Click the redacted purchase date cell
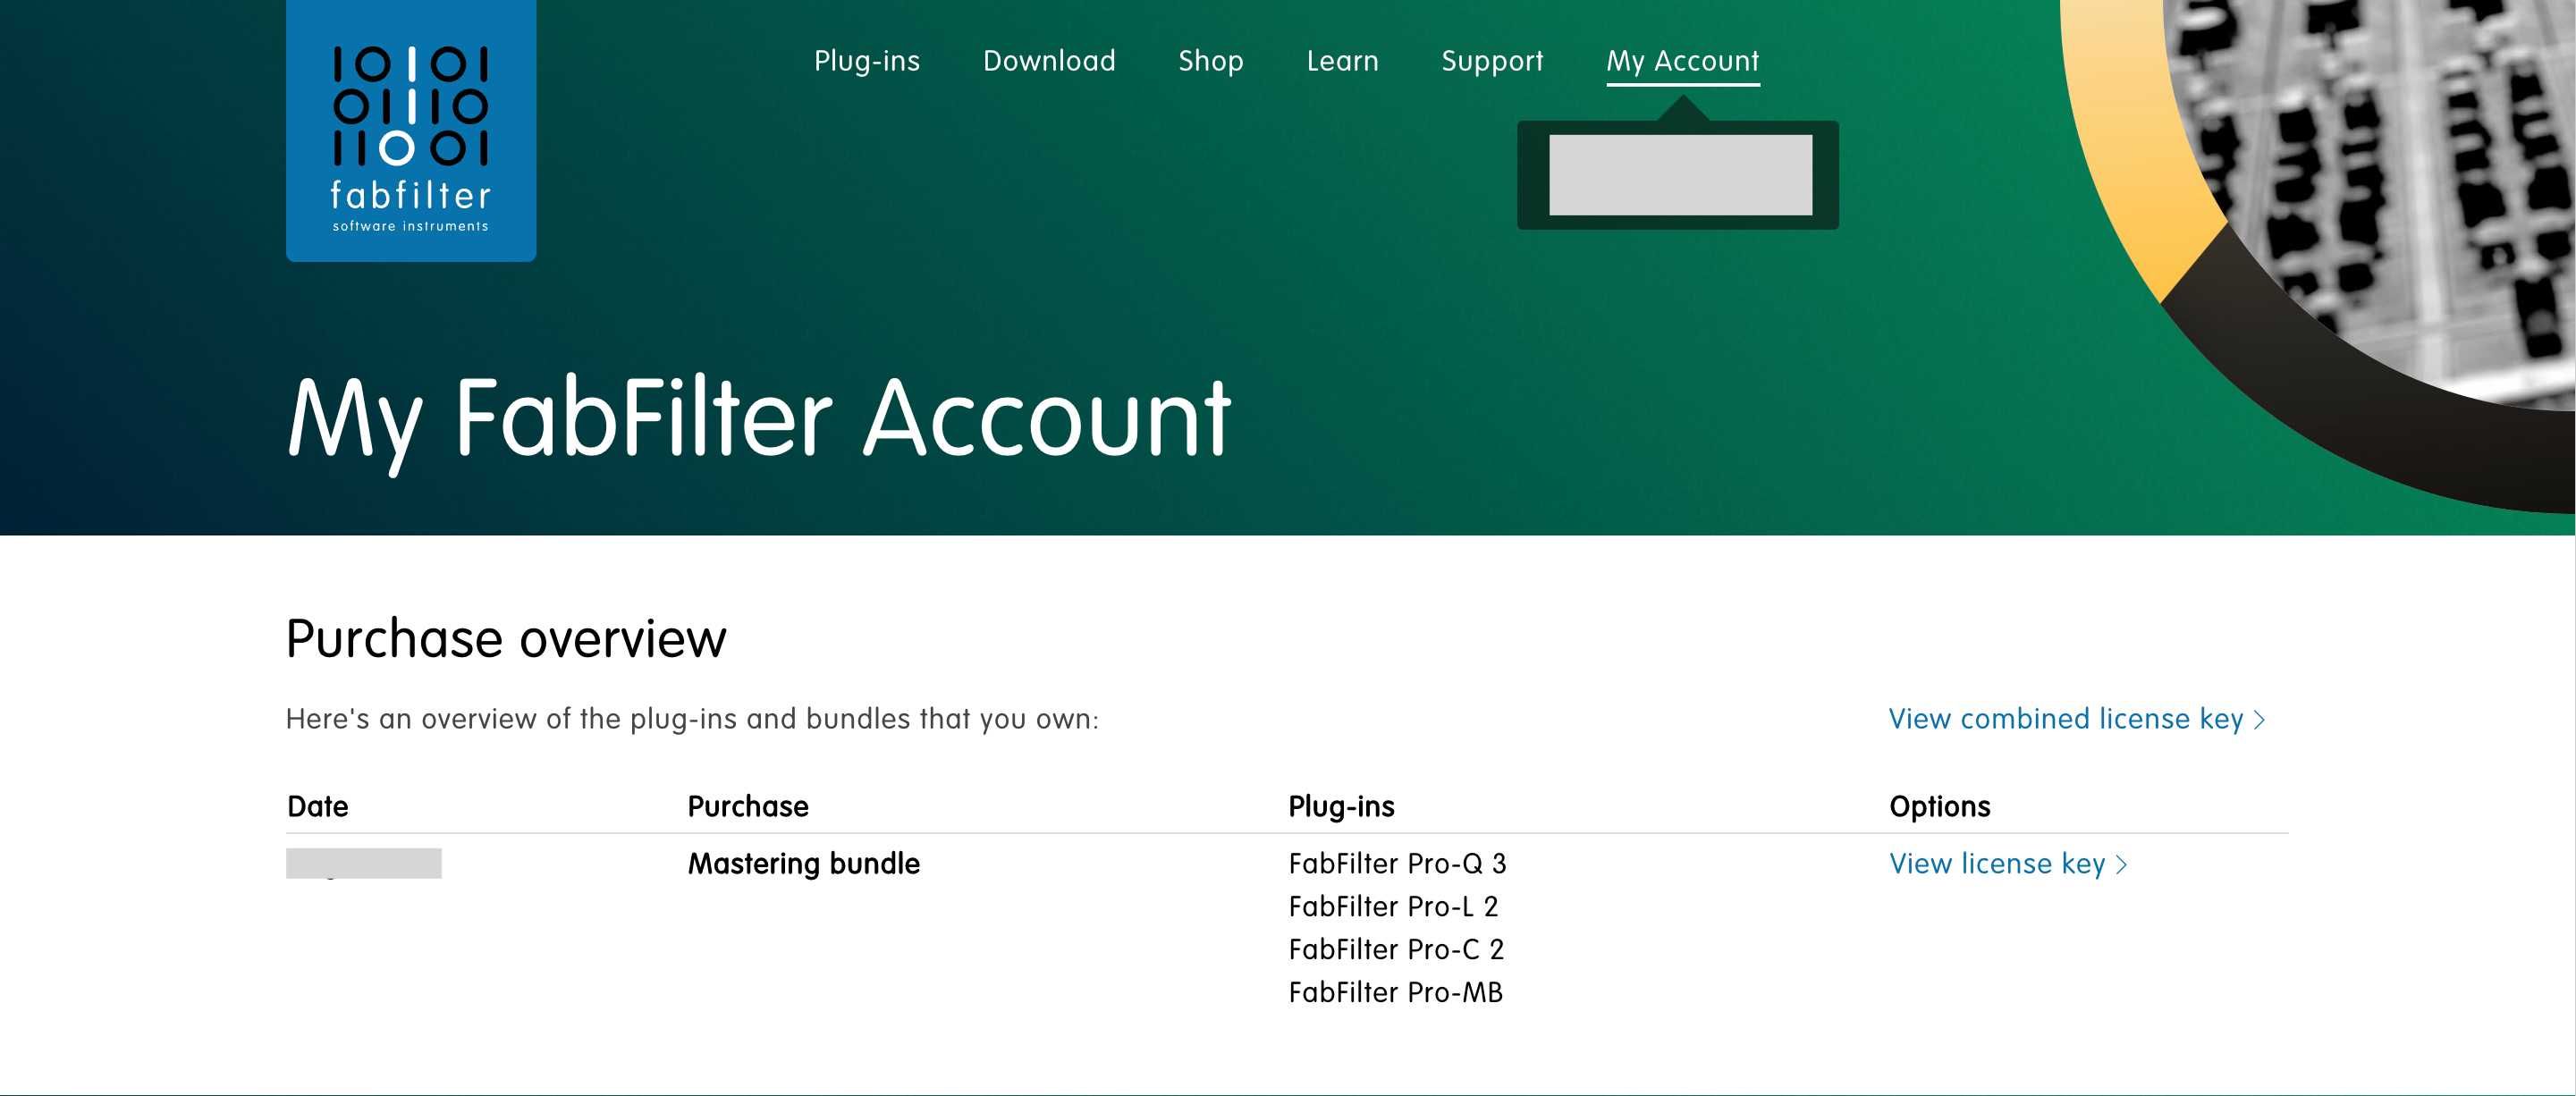This screenshot has height=1096, width=2576. pyautogui.click(x=364, y=863)
